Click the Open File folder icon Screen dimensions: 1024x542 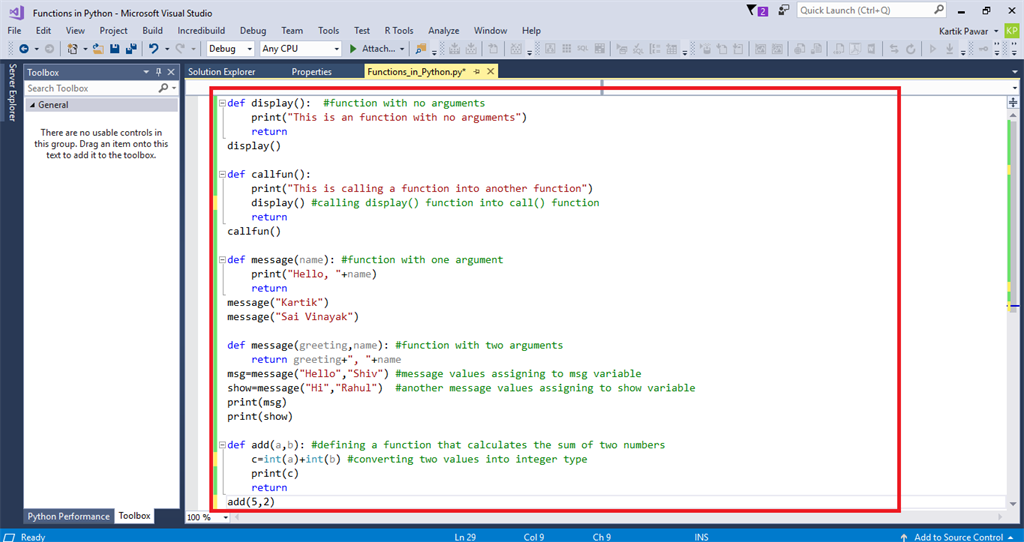point(99,48)
